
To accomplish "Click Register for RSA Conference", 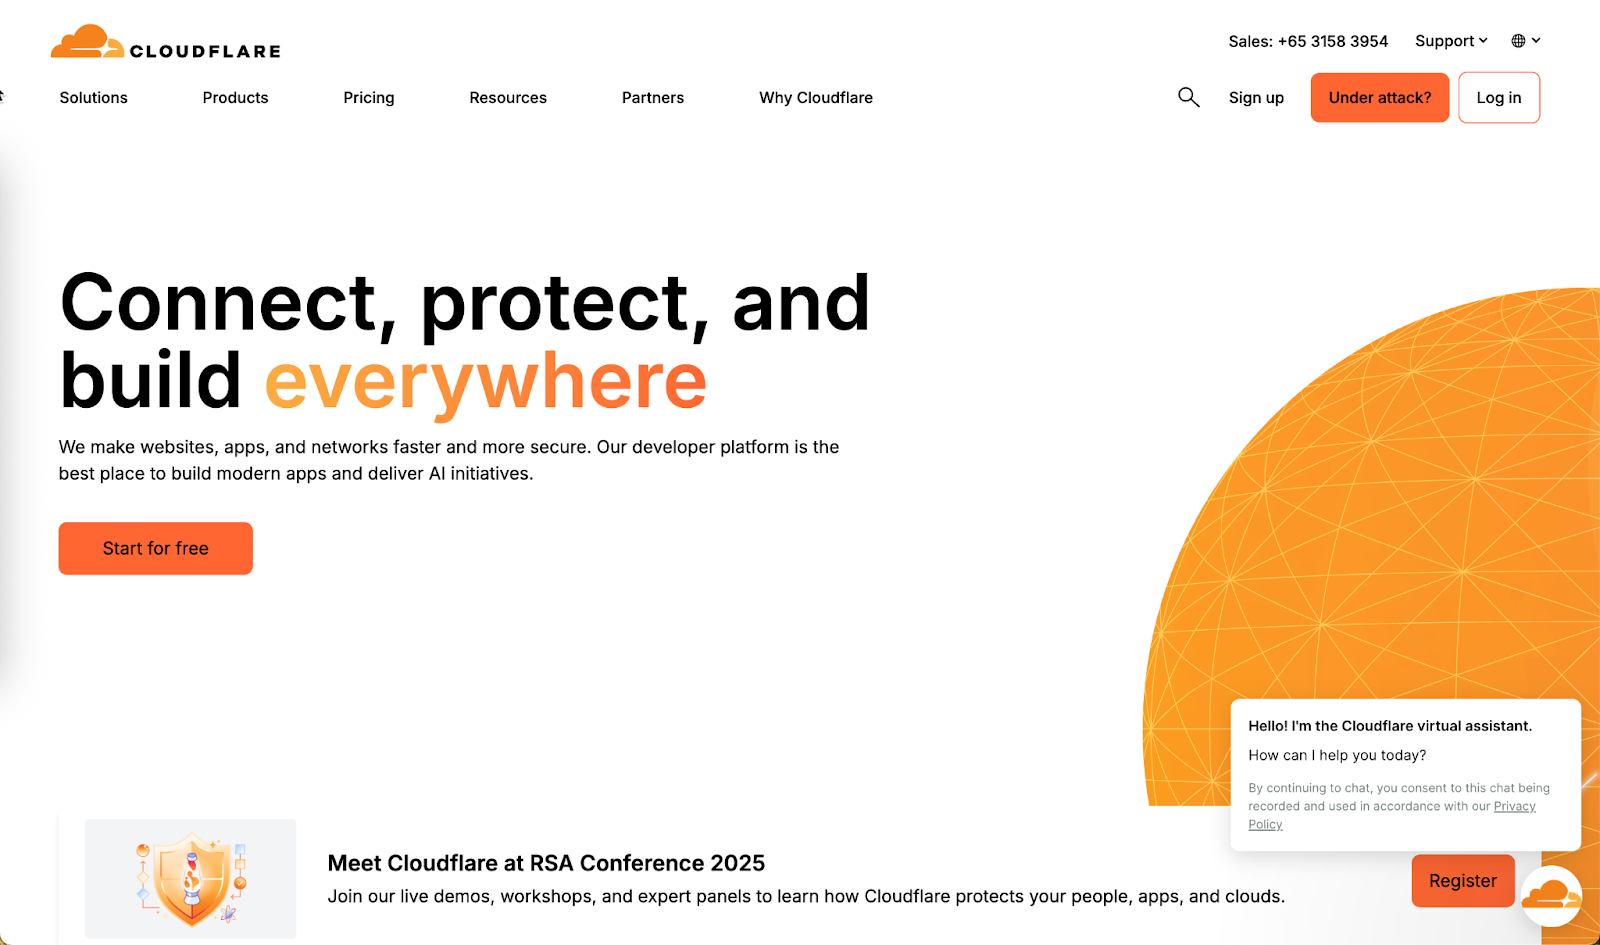I will [1463, 881].
